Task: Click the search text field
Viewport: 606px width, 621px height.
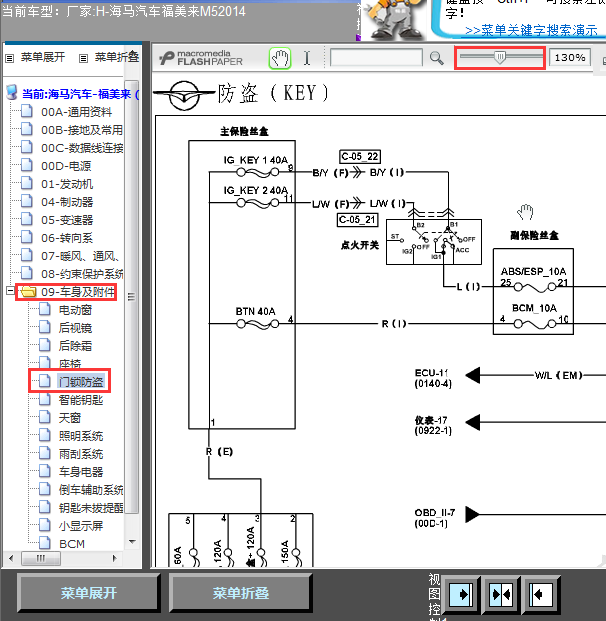Action: [376, 58]
